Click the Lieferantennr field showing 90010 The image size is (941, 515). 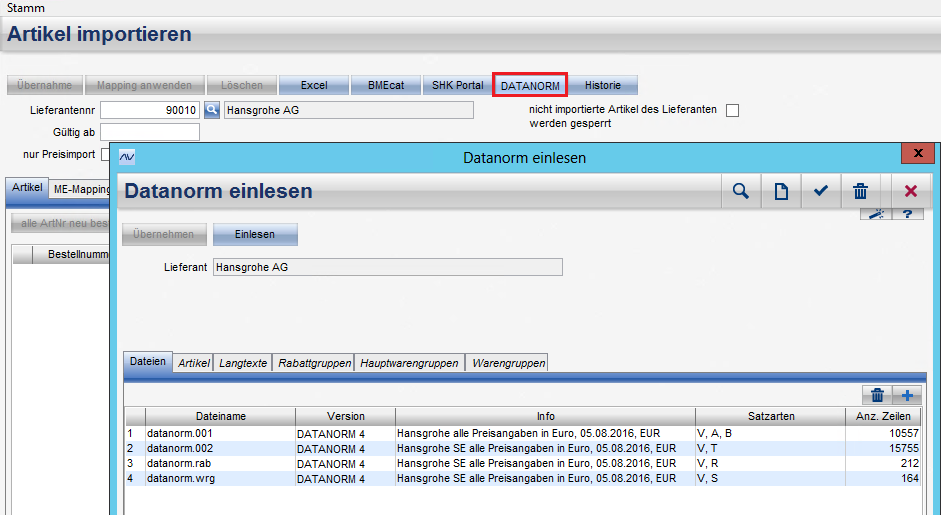149,110
